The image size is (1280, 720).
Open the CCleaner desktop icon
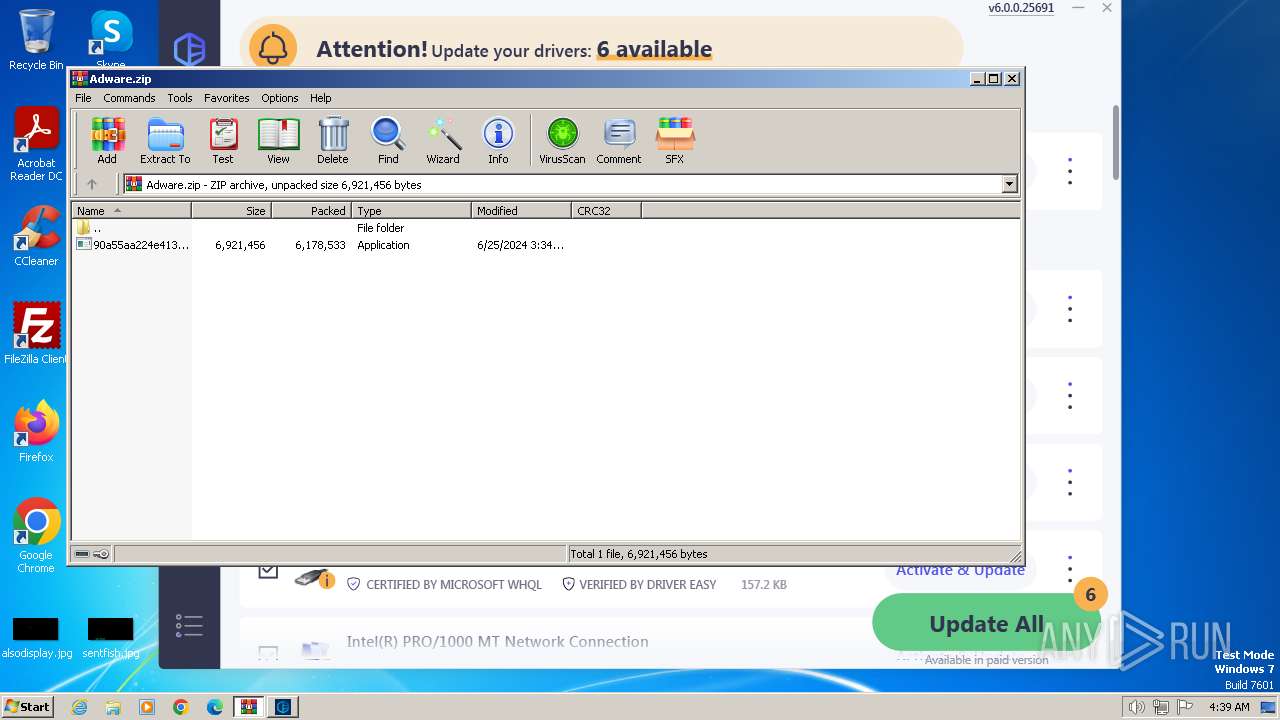tap(36, 236)
